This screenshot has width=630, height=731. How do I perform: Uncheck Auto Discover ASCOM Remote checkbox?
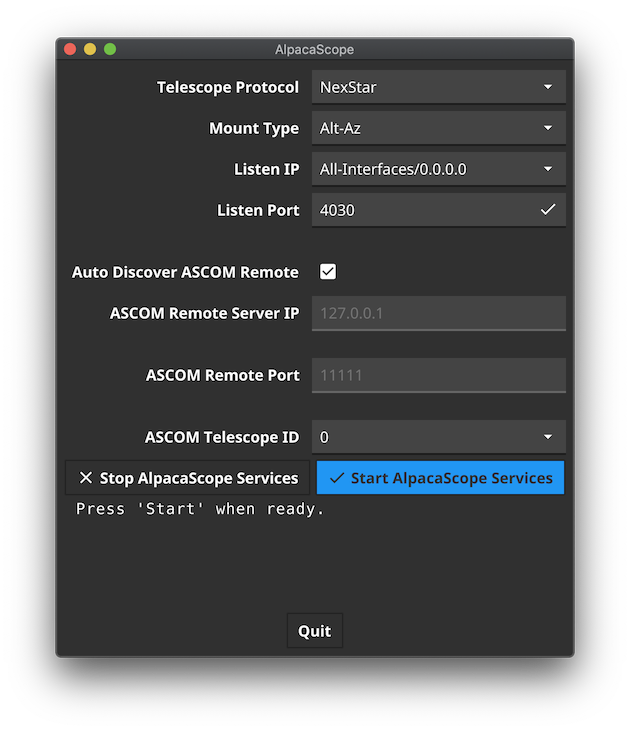[x=328, y=272]
